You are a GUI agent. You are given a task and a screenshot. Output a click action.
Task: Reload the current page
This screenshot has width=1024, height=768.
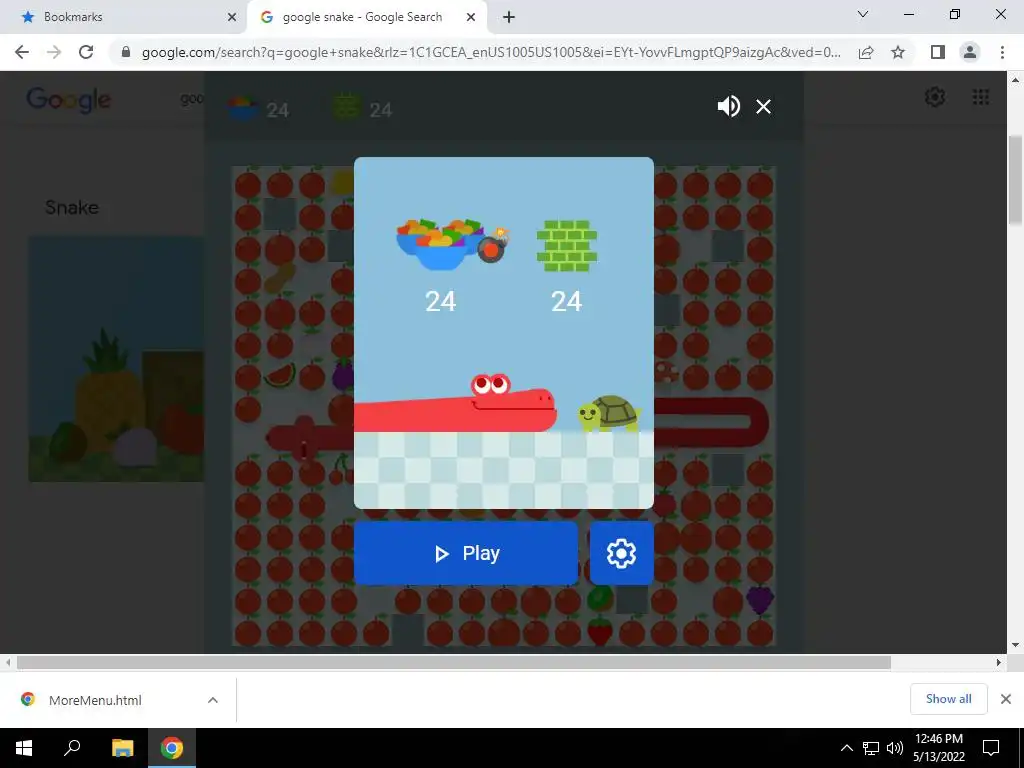(x=86, y=52)
